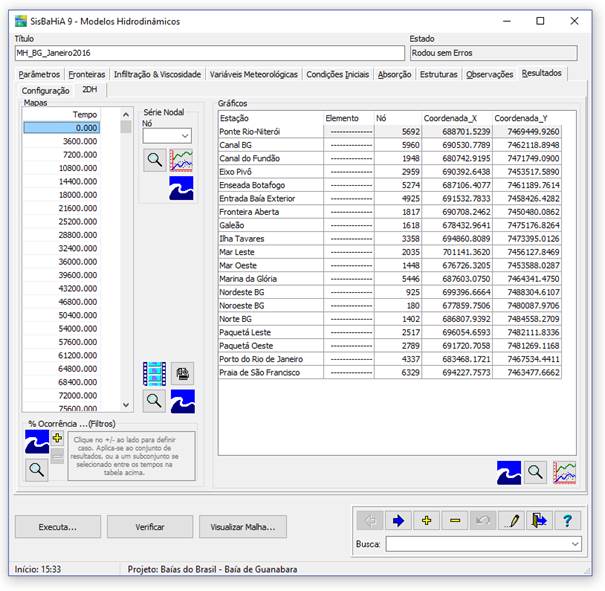The width and height of the screenshot is (605, 591).
Task: Select the Ponte Rio-Niterói station row
Action: click(390, 132)
